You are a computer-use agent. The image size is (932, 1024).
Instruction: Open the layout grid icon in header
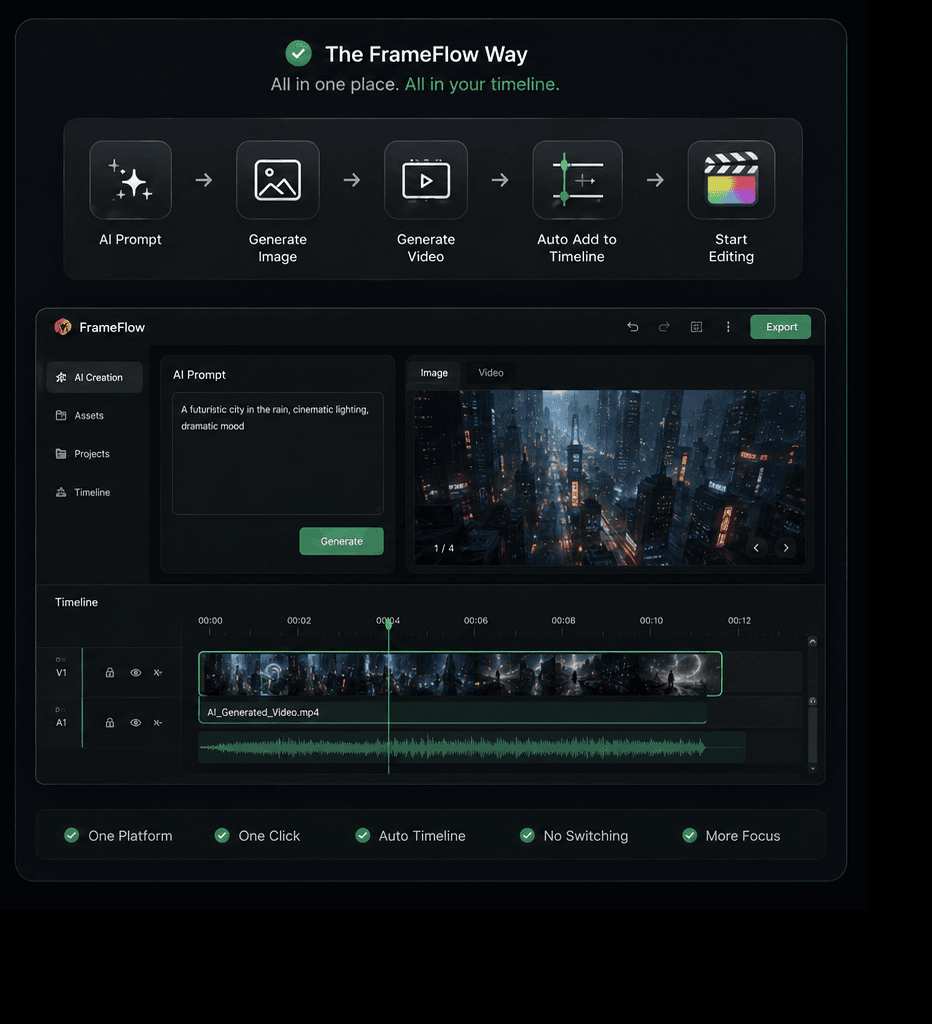[x=696, y=327]
